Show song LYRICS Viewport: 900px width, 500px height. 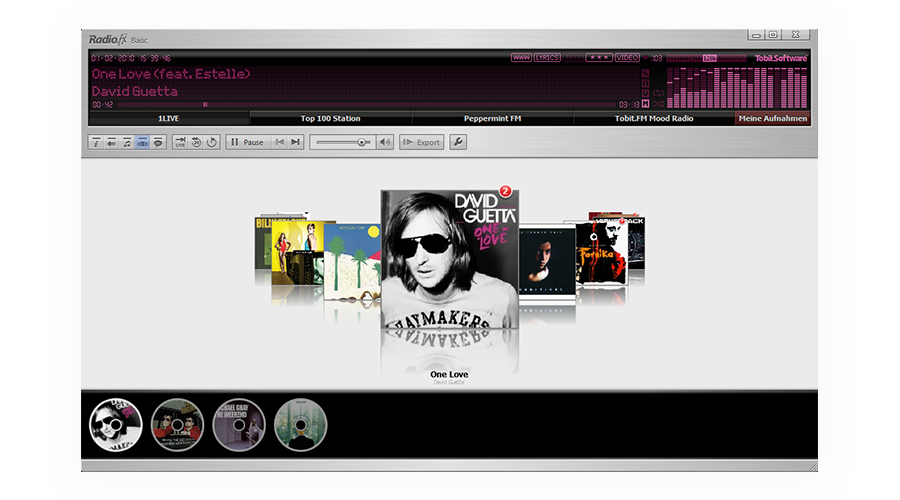(547, 57)
